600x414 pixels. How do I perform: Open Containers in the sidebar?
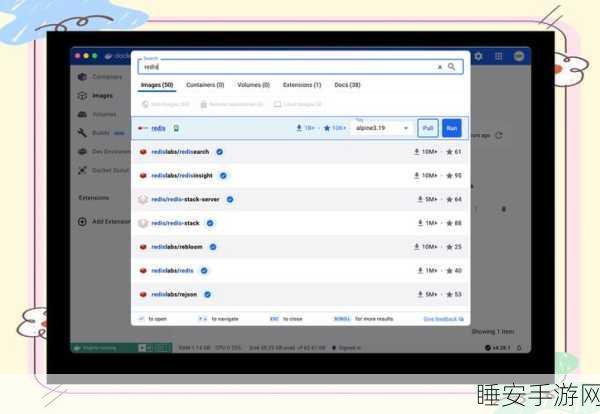[100, 77]
